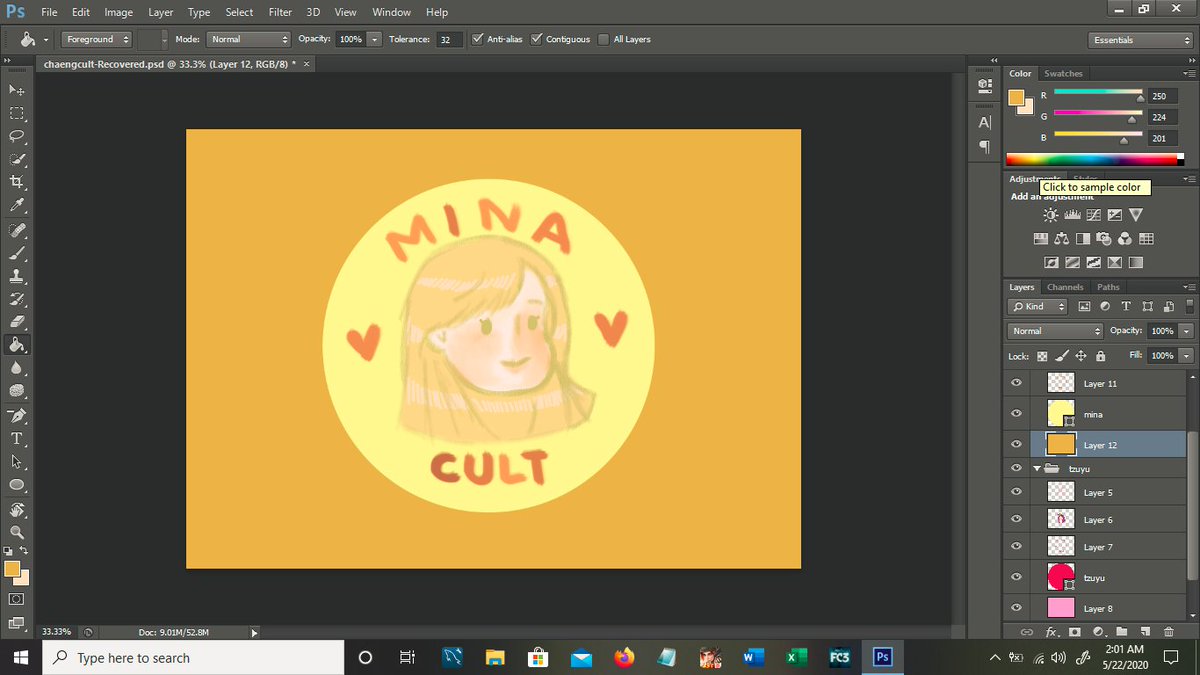
Task: Delete layer with trash icon
Action: [1168, 632]
